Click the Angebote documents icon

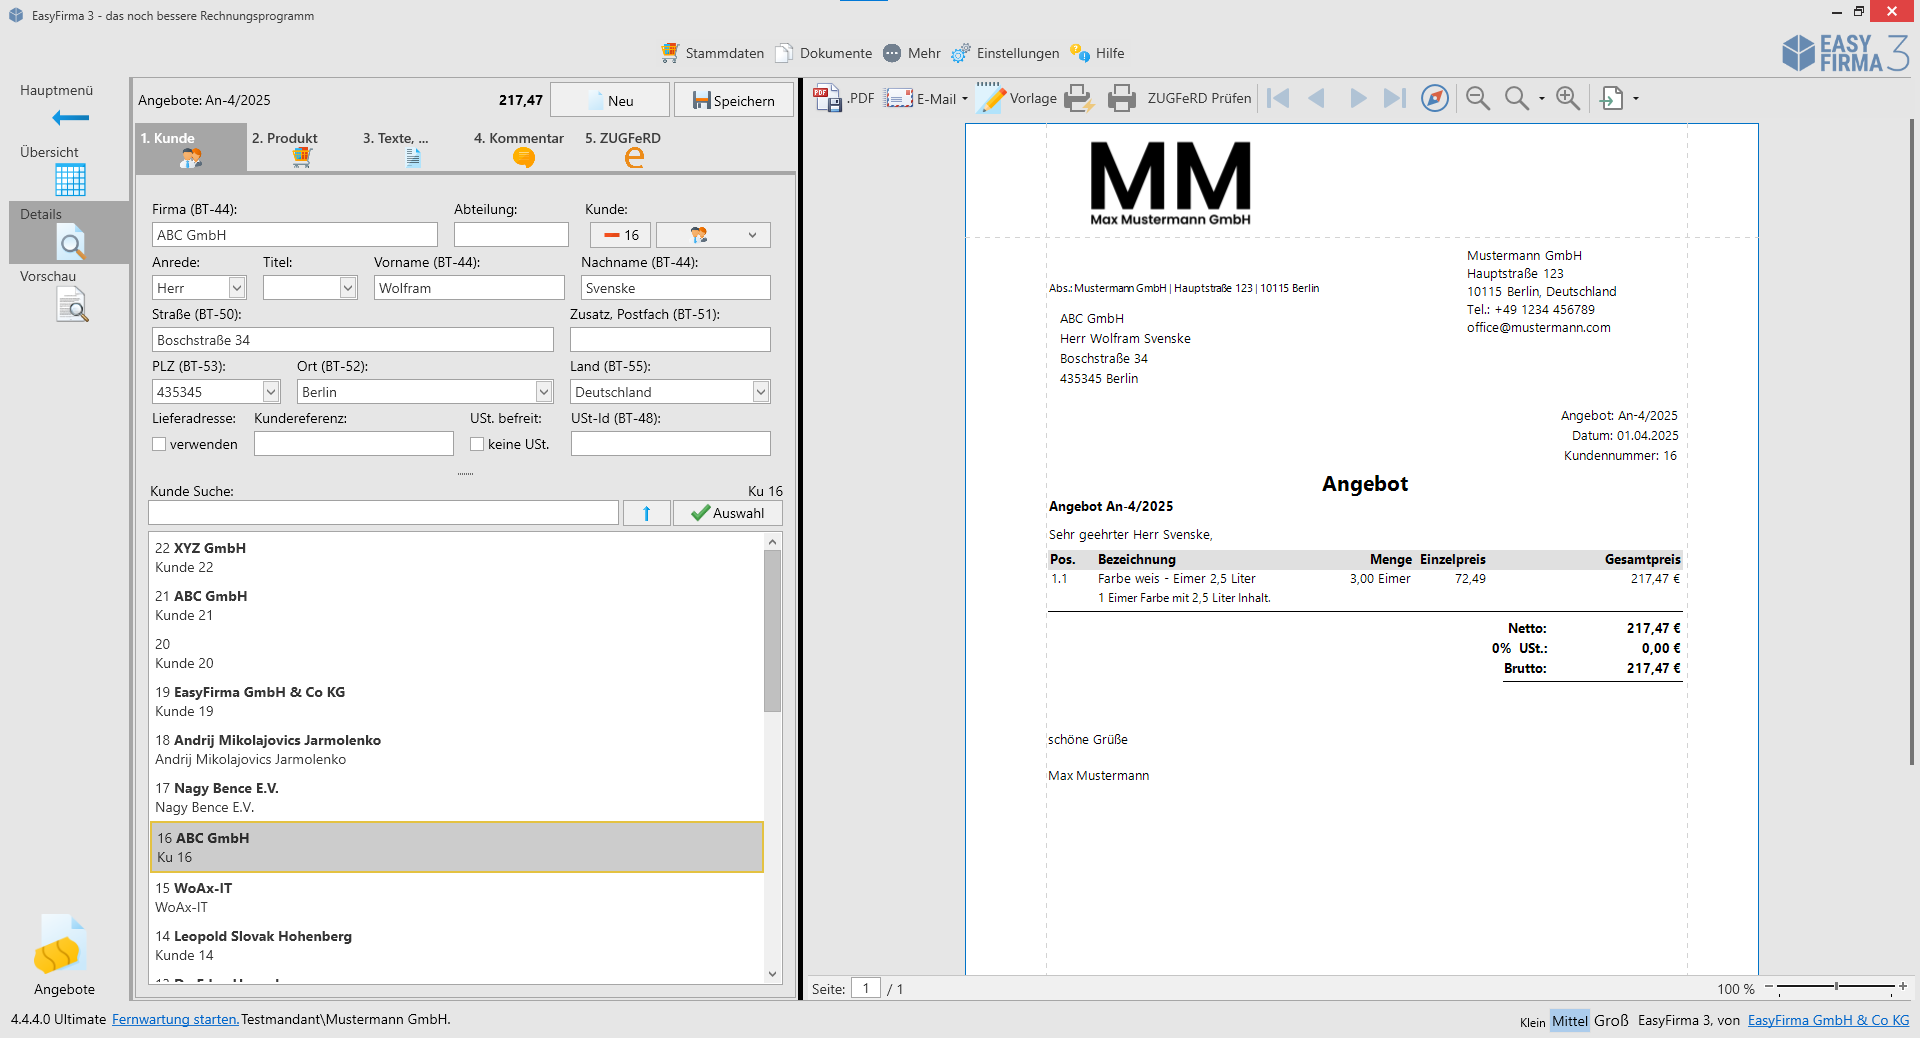point(62,945)
